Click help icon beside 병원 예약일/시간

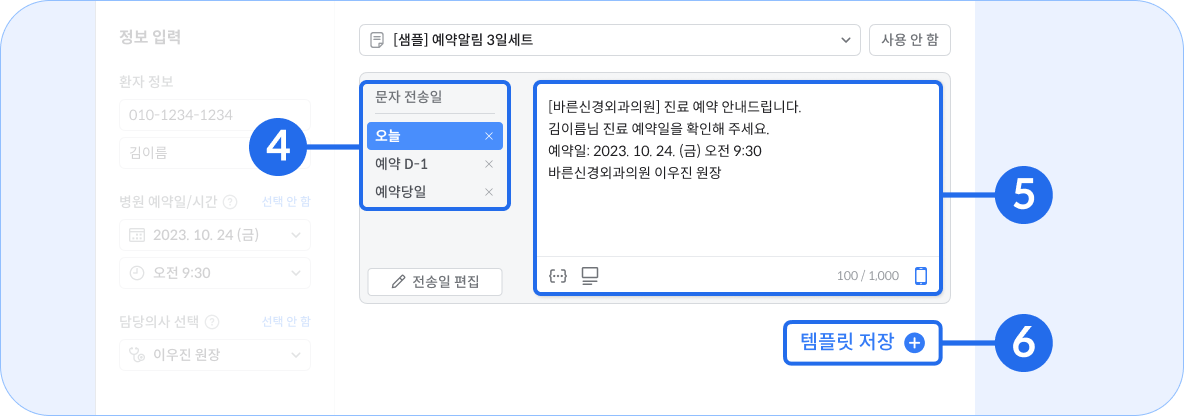[231, 202]
